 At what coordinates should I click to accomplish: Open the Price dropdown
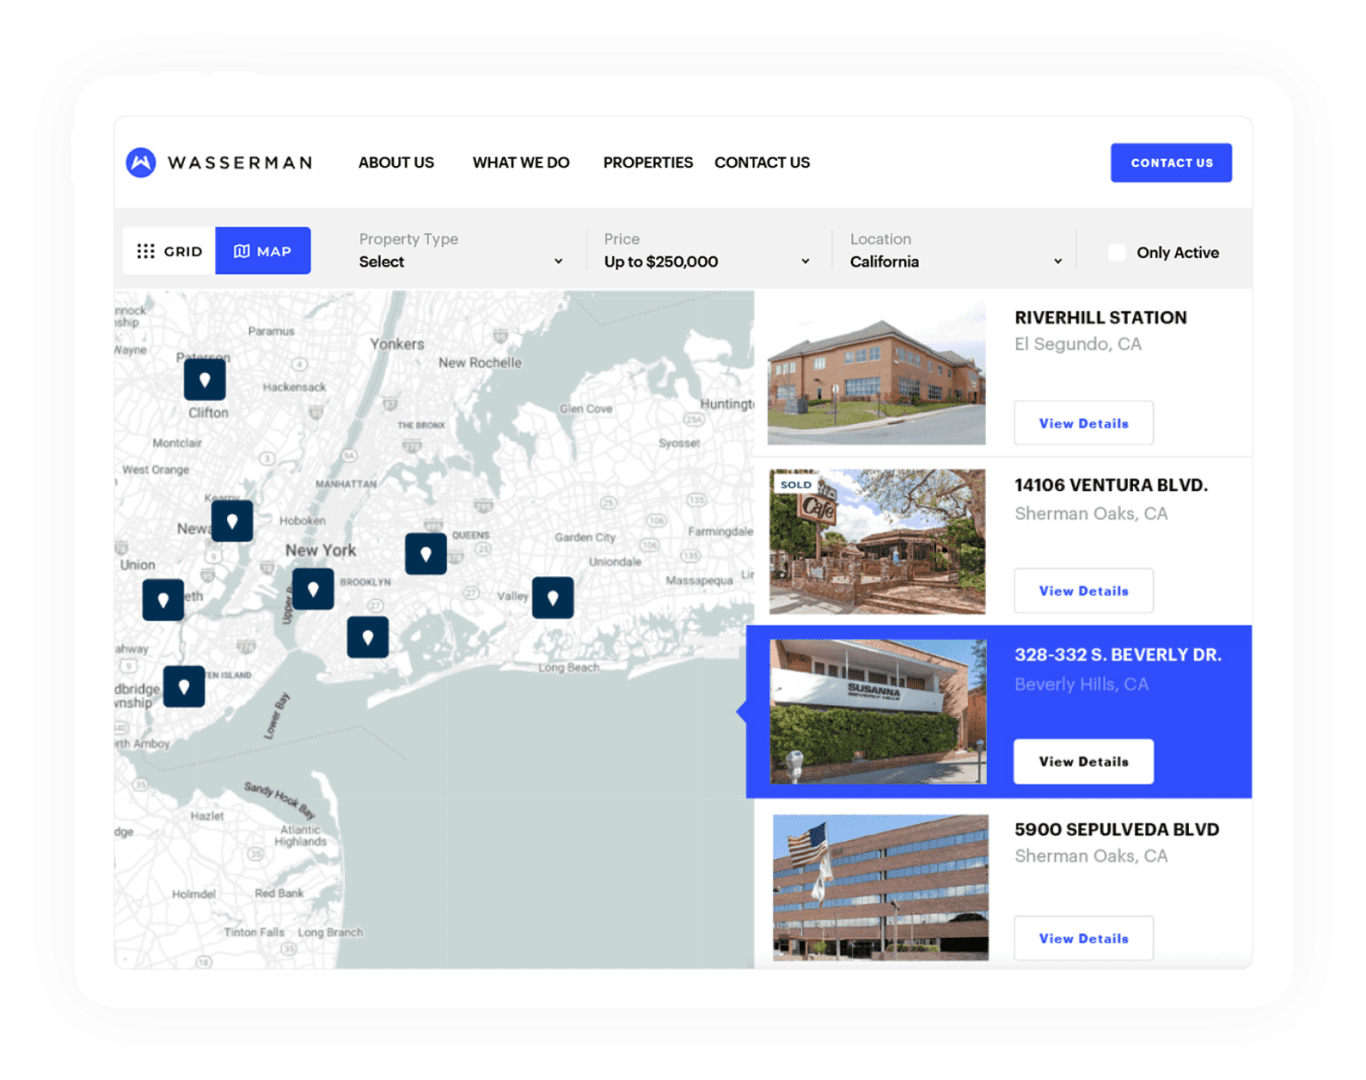click(x=707, y=251)
